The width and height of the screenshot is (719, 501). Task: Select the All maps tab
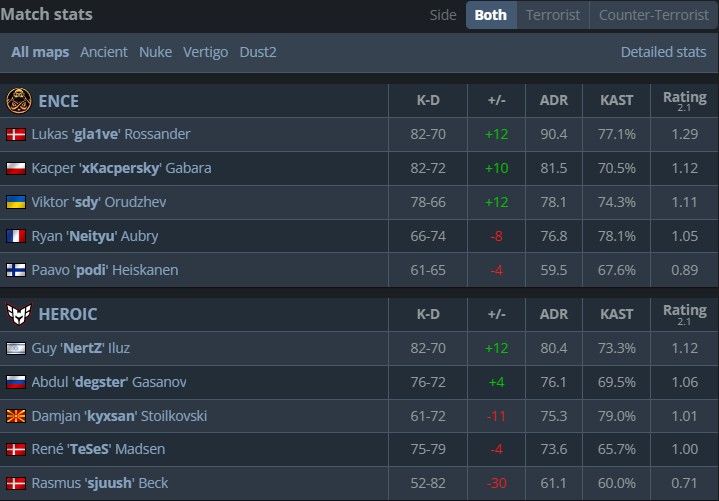click(x=40, y=52)
